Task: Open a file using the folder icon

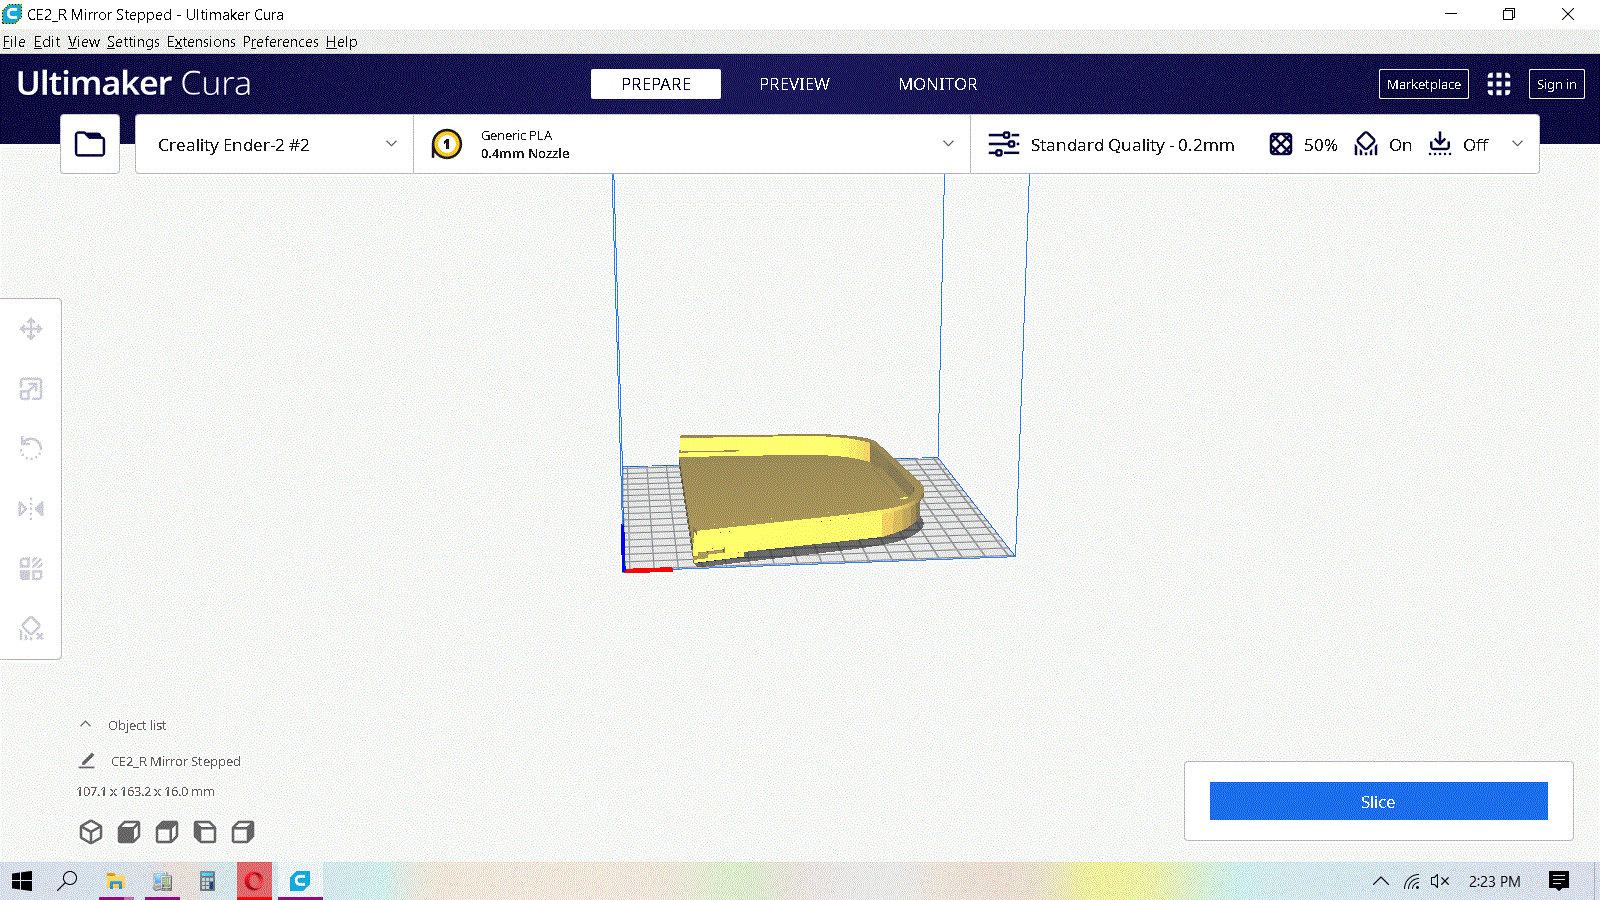Action: coord(89,143)
